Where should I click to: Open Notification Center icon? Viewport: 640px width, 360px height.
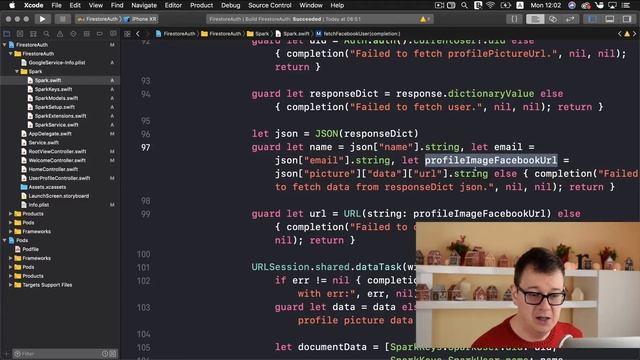pyautogui.click(x=626, y=5)
